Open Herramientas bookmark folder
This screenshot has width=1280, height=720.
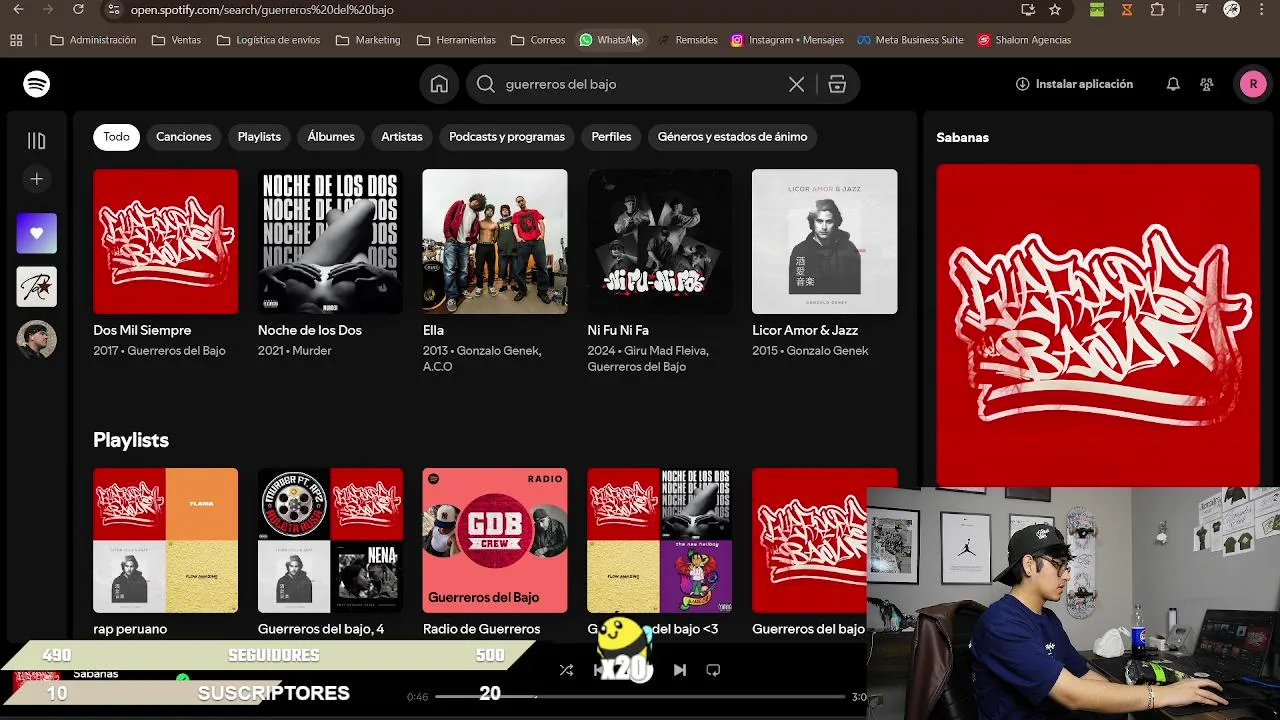tap(456, 40)
